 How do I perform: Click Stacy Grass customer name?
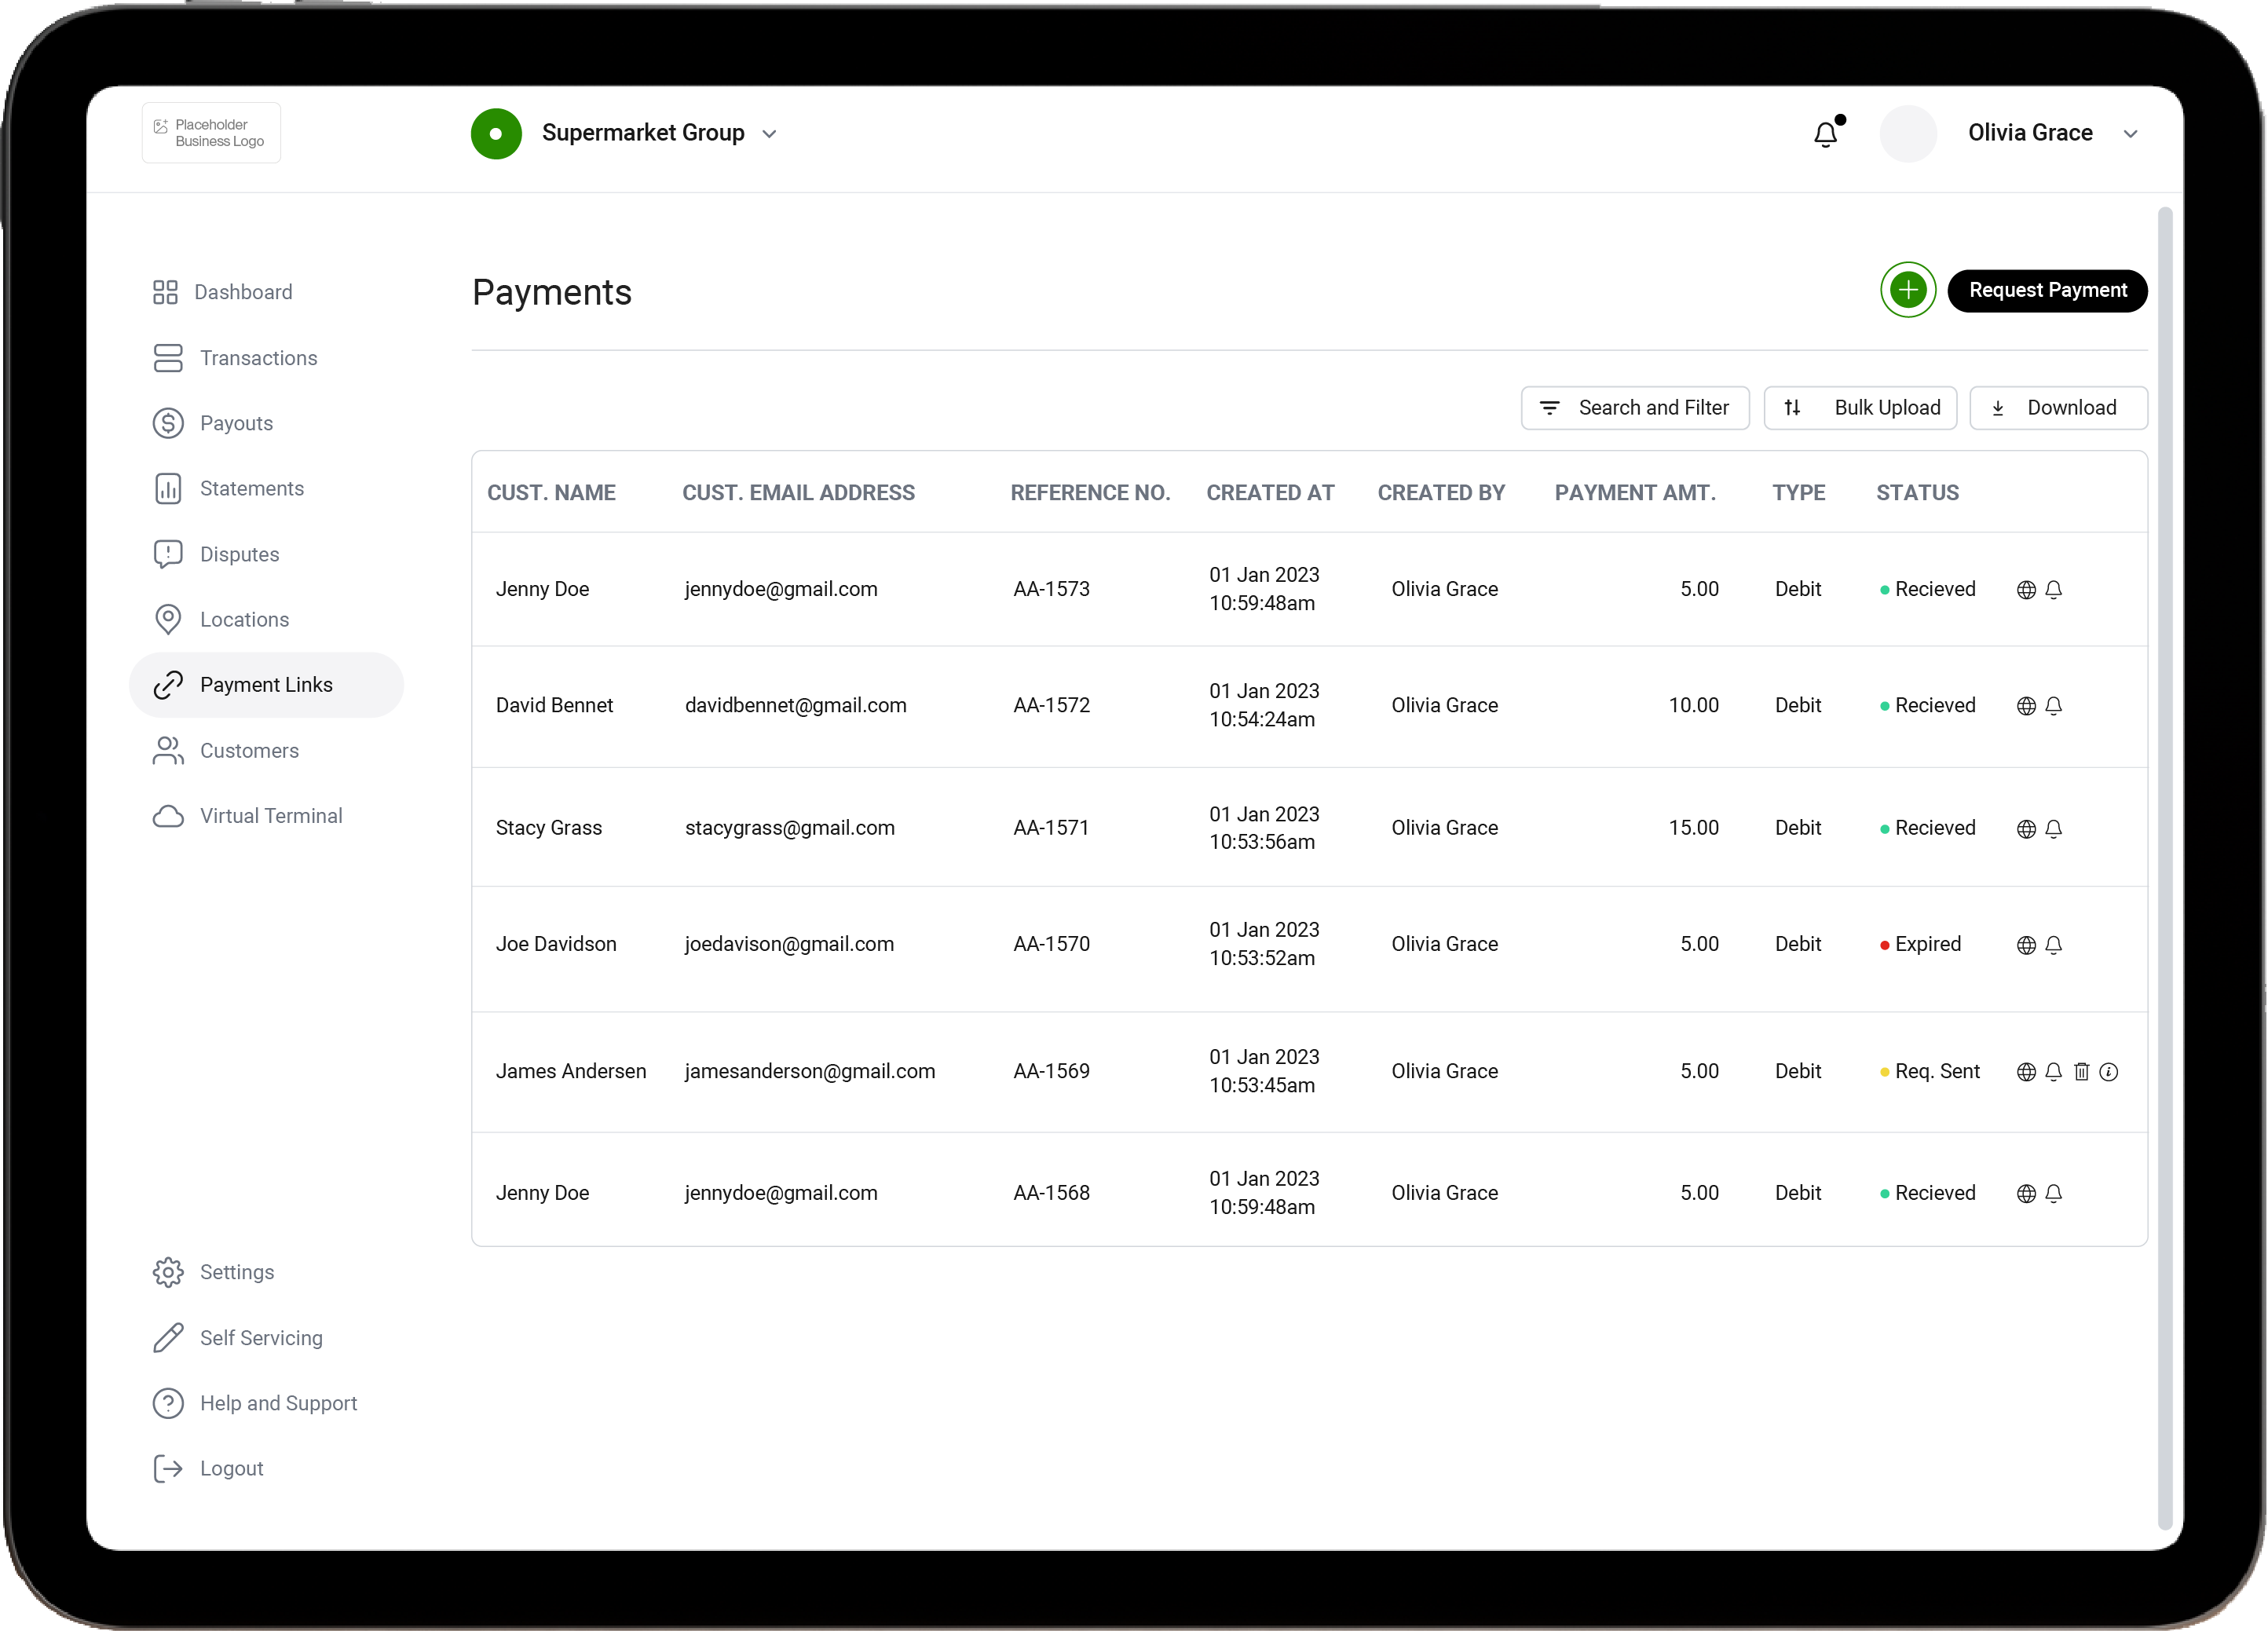[x=549, y=829]
